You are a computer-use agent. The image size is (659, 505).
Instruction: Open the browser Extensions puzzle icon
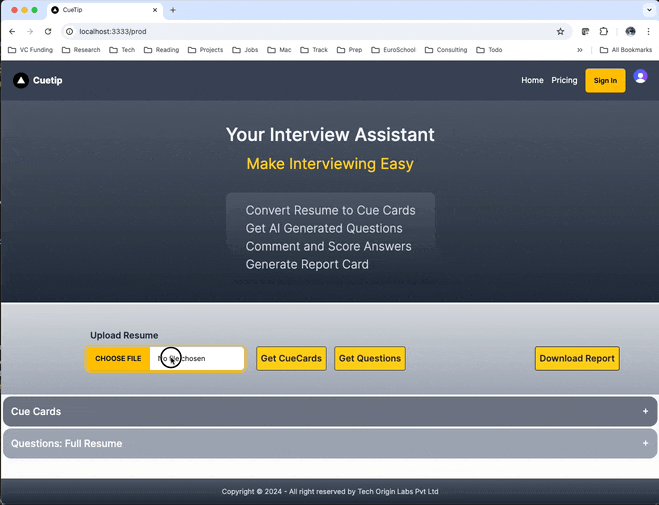pos(604,32)
